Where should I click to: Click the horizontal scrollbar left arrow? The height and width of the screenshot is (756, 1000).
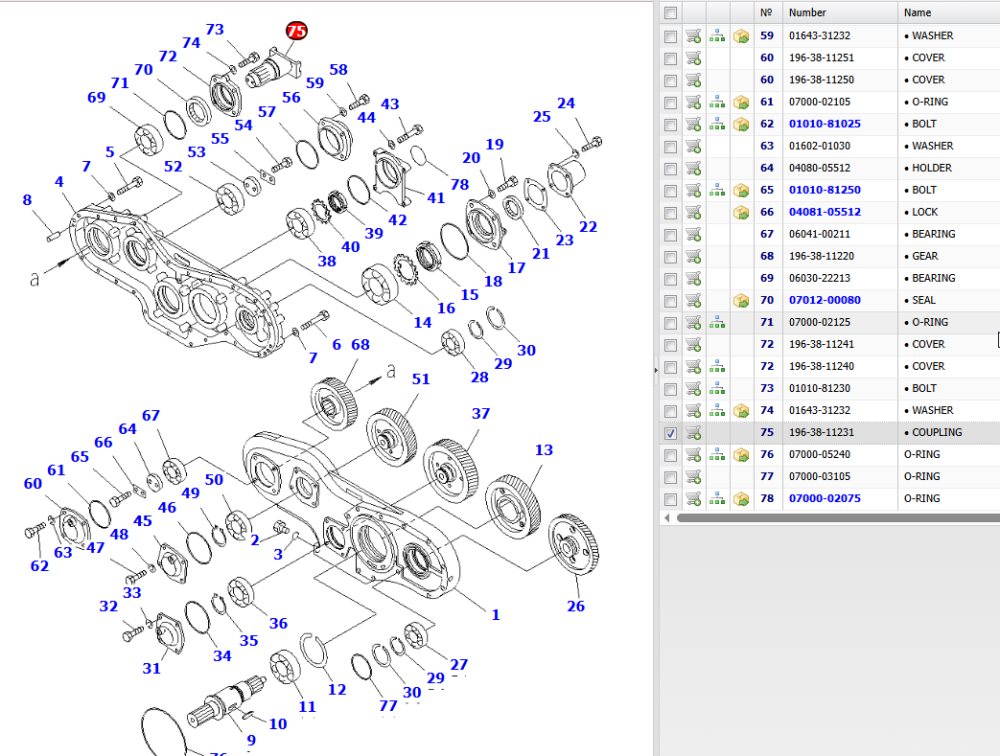[x=667, y=518]
